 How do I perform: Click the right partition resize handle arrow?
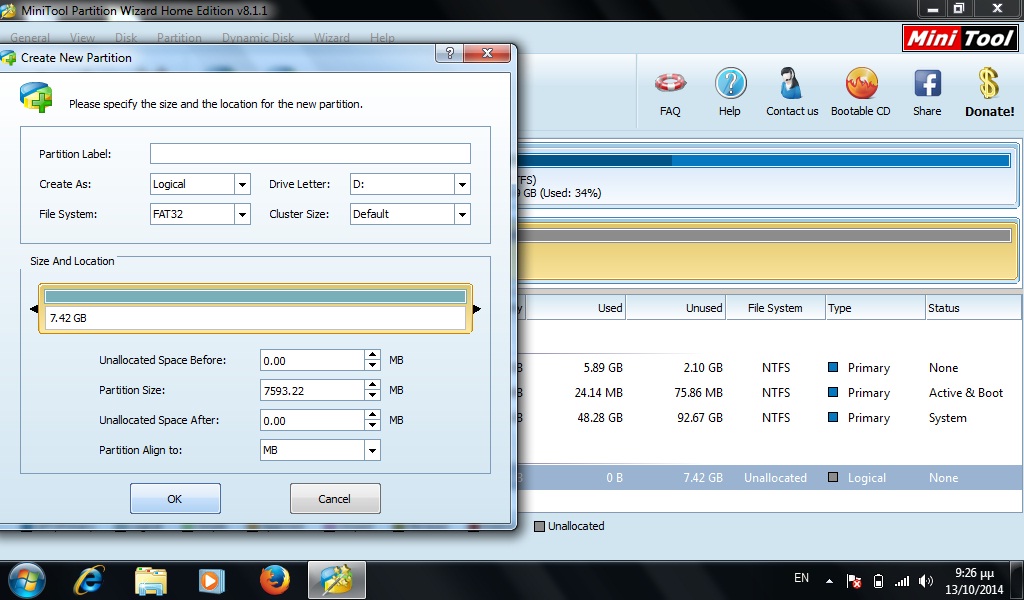[477, 309]
